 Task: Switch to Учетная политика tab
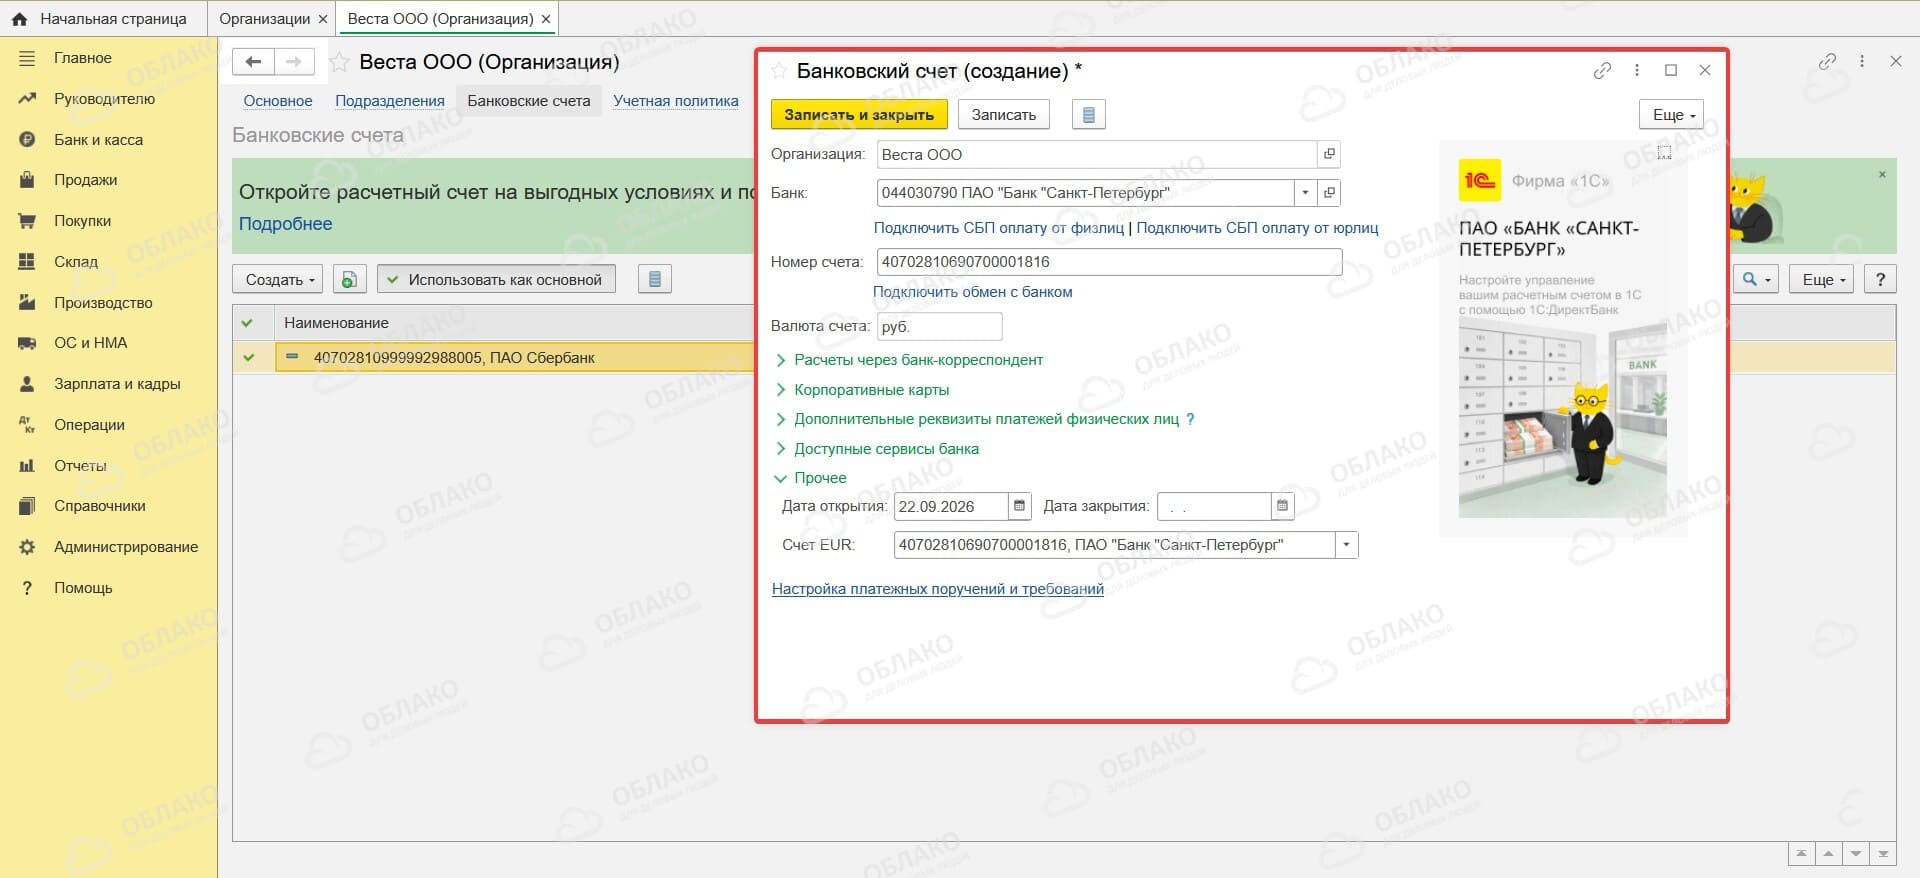pos(676,101)
